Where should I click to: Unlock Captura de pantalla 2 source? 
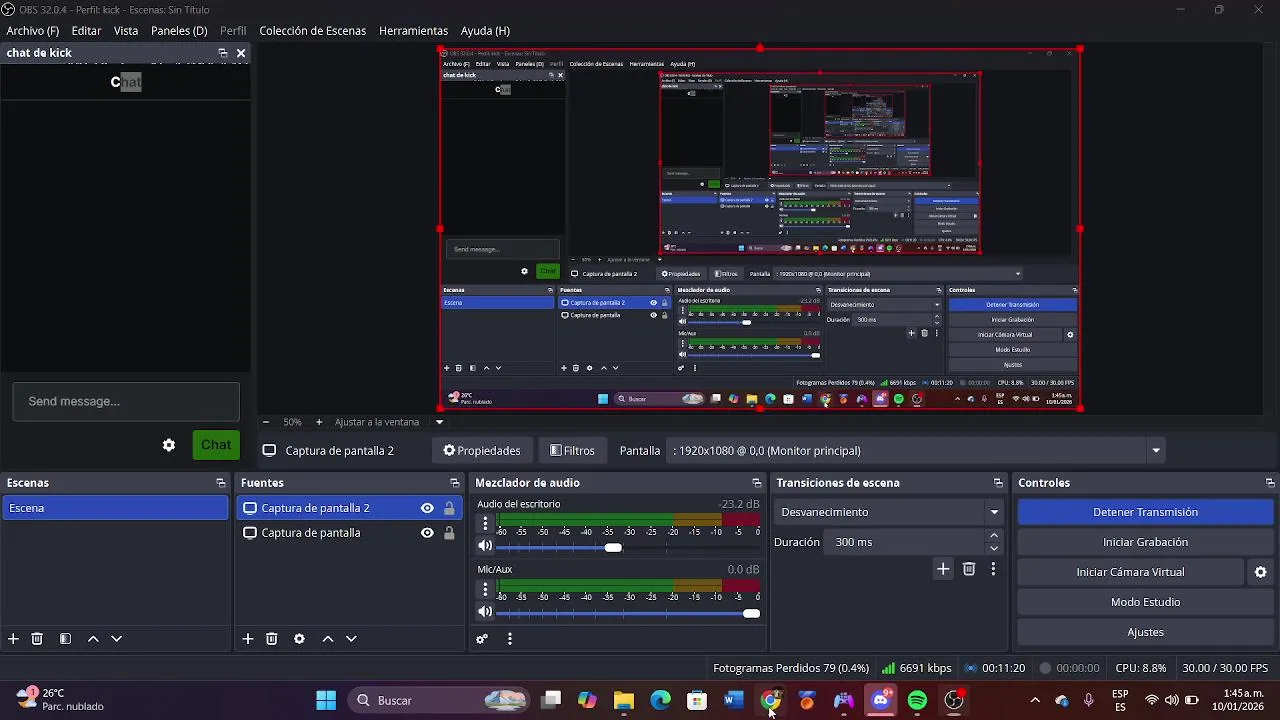449,508
